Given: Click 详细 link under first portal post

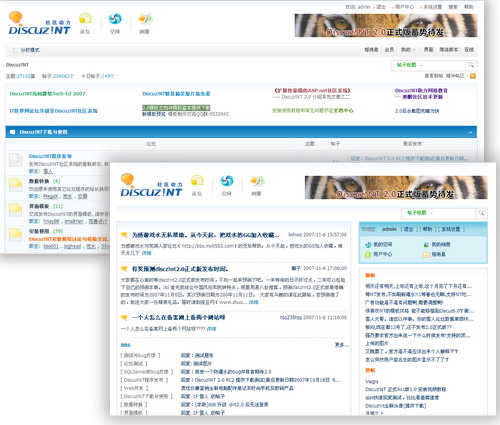Looking at the screenshot, I should (146, 253).
